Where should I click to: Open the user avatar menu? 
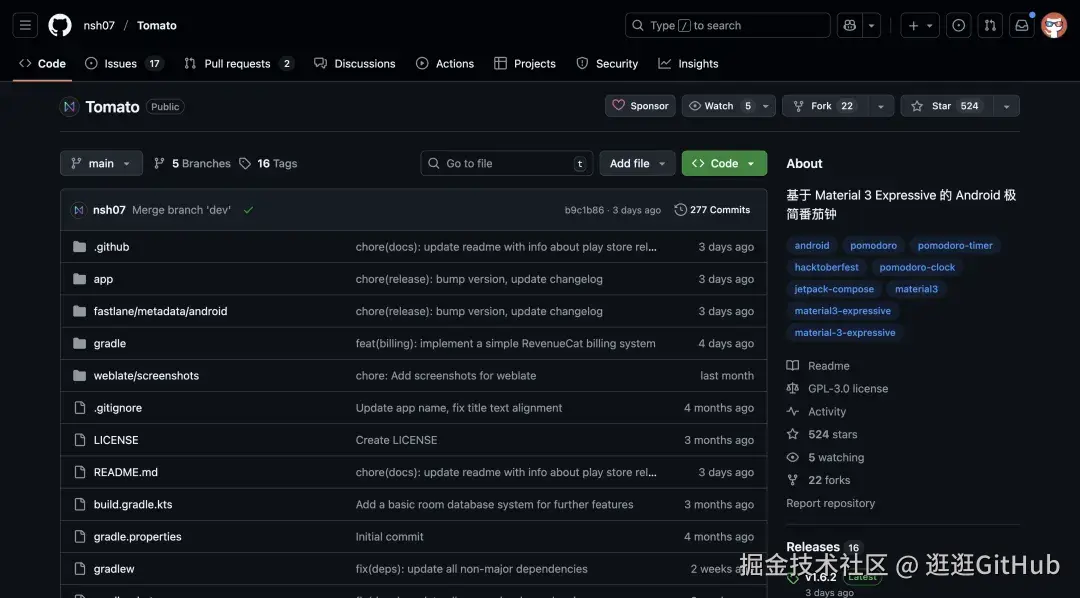tap(1054, 25)
